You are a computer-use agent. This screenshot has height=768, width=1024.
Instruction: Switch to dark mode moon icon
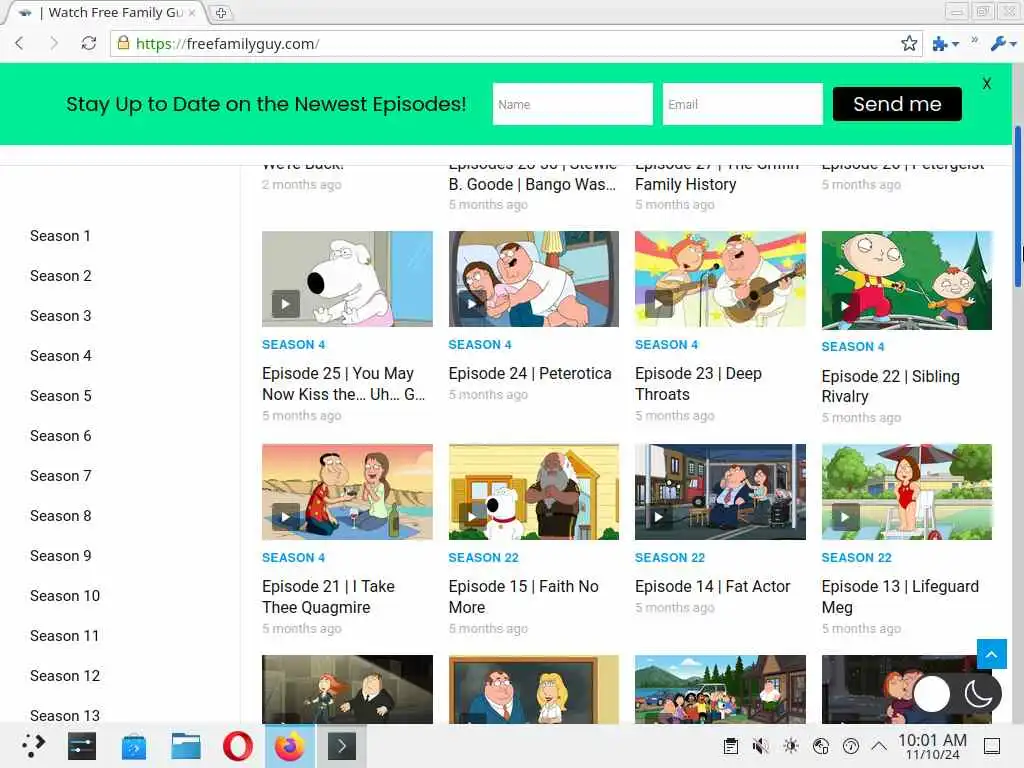978,694
